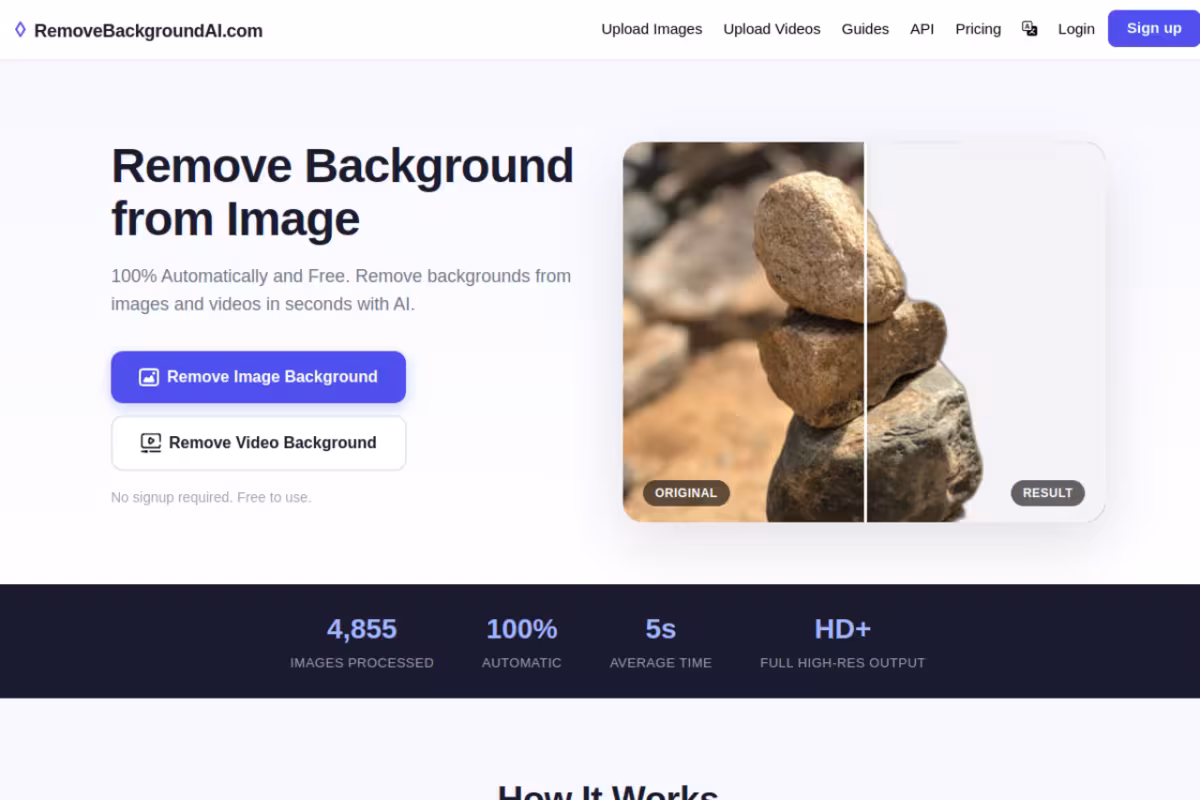Click the HD+ full high-res stat
The image size is (1200, 800).
[x=842, y=642]
